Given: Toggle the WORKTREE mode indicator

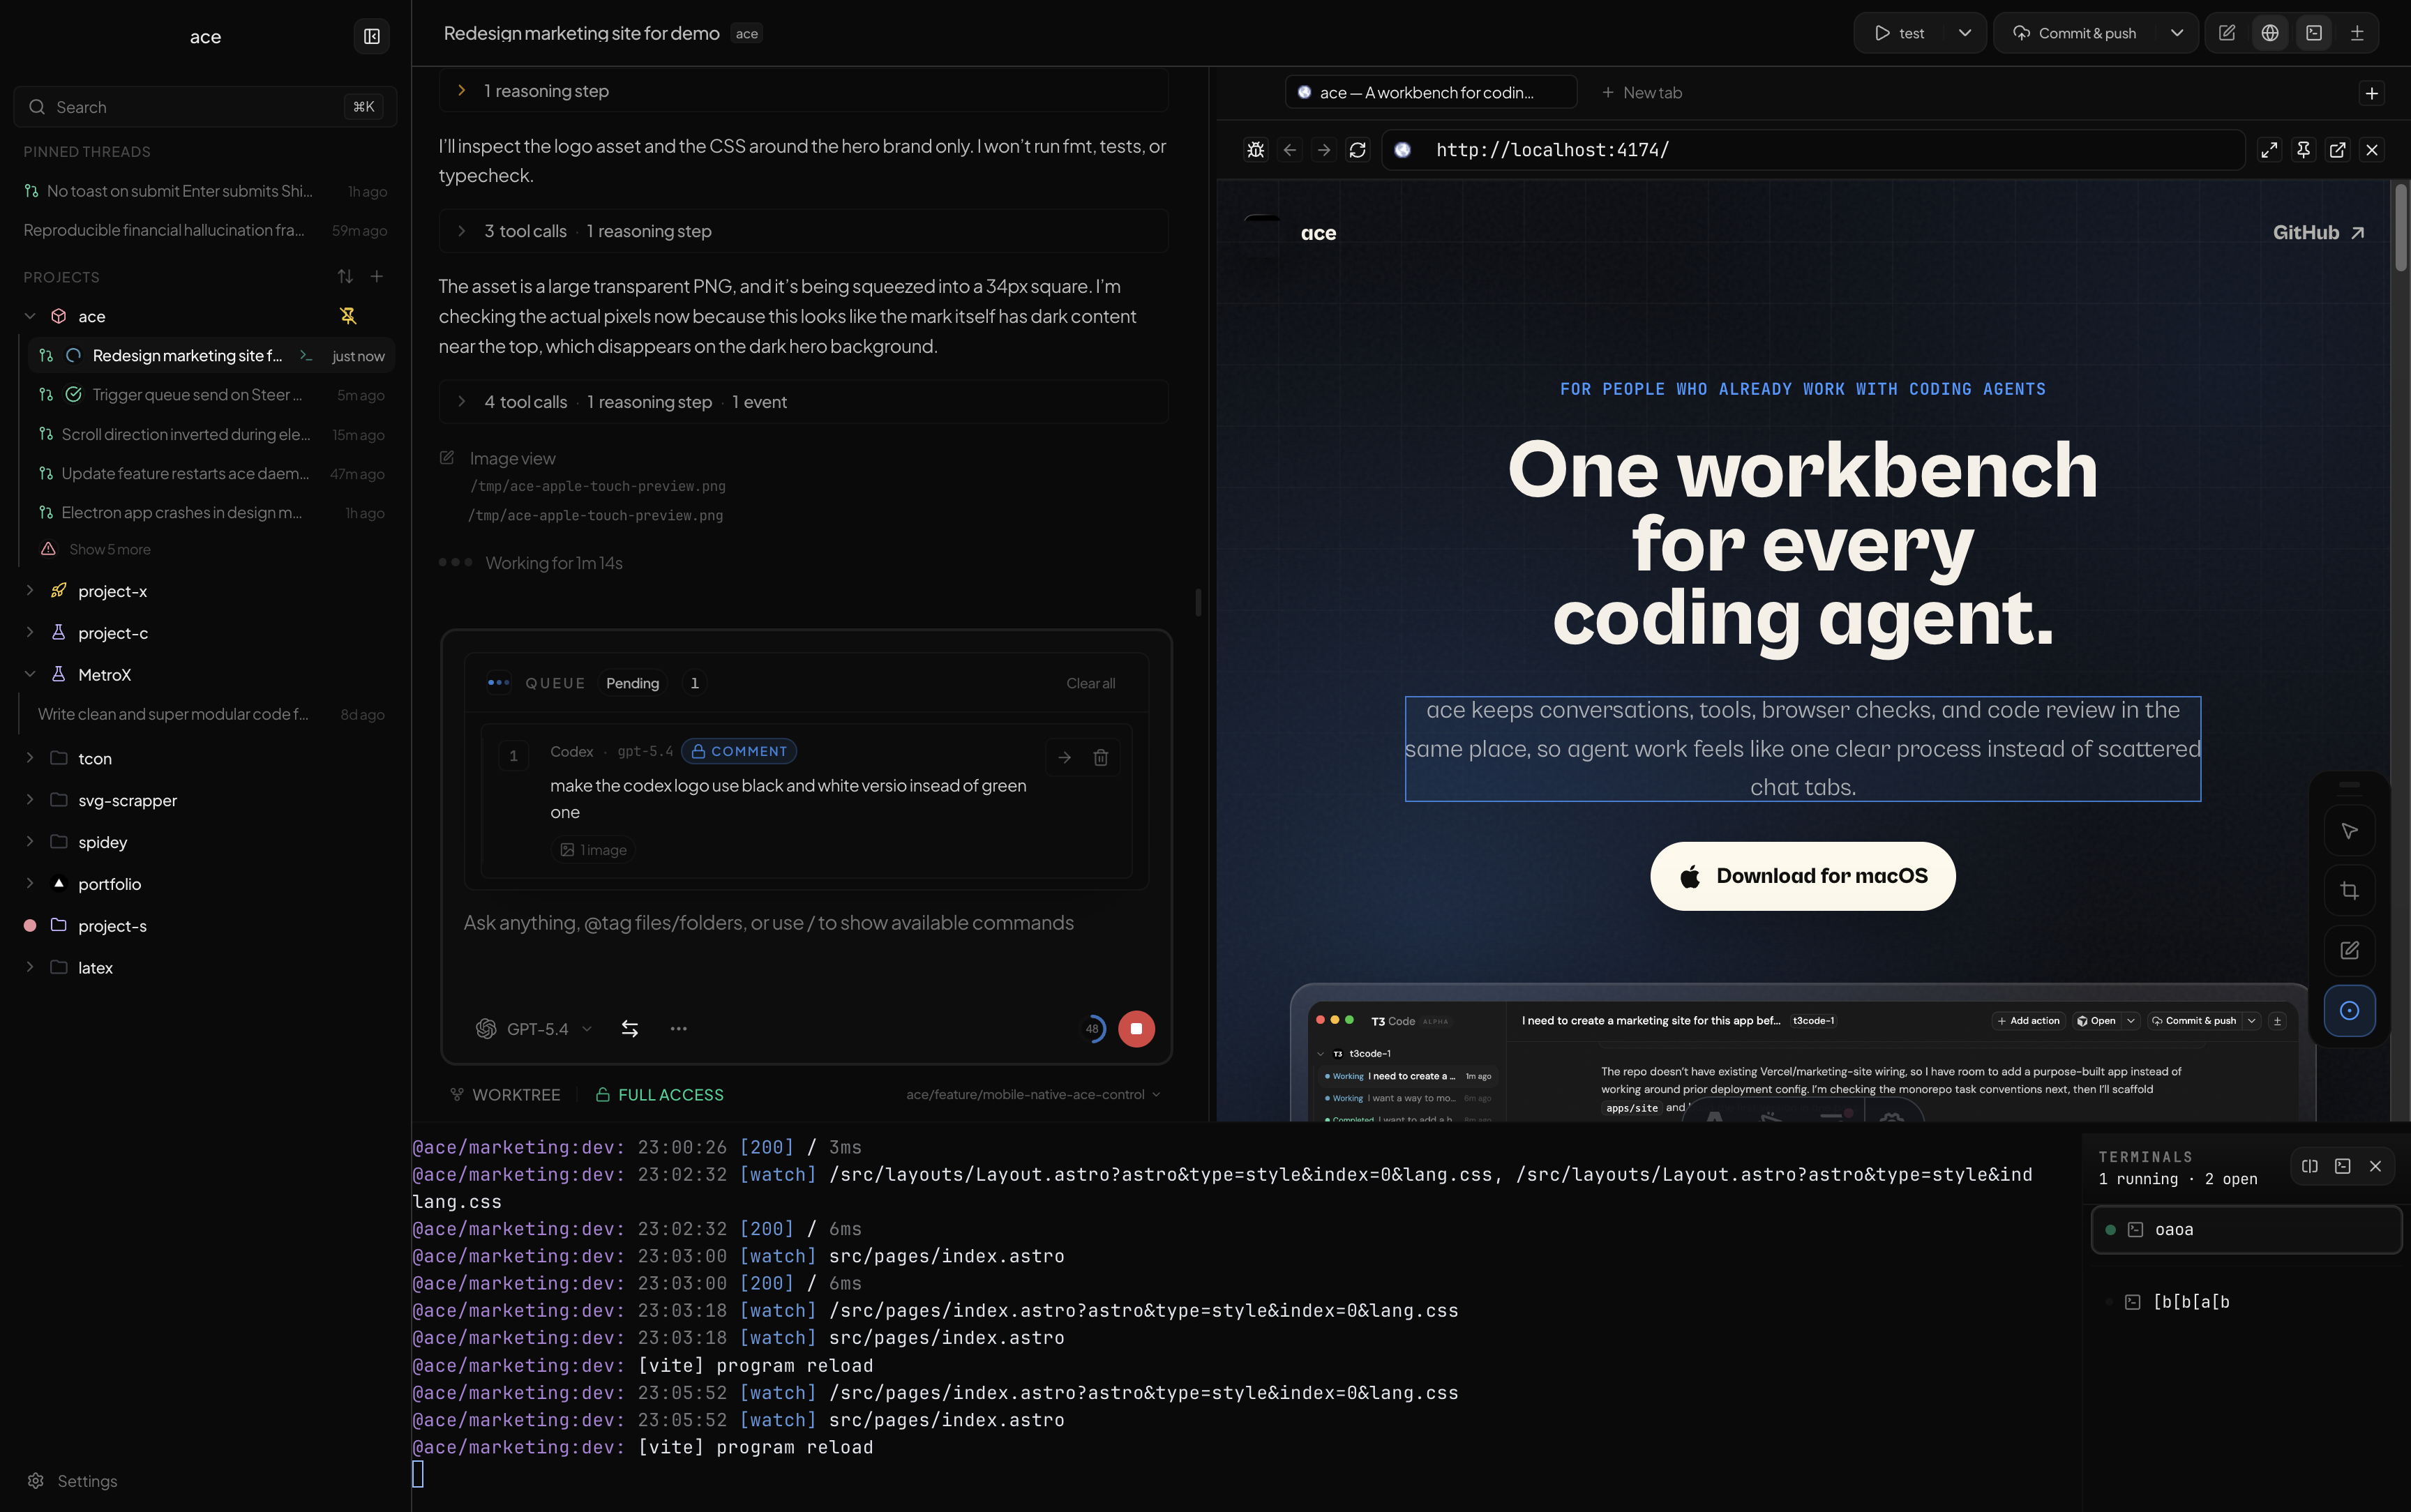Looking at the screenshot, I should click(x=505, y=1095).
